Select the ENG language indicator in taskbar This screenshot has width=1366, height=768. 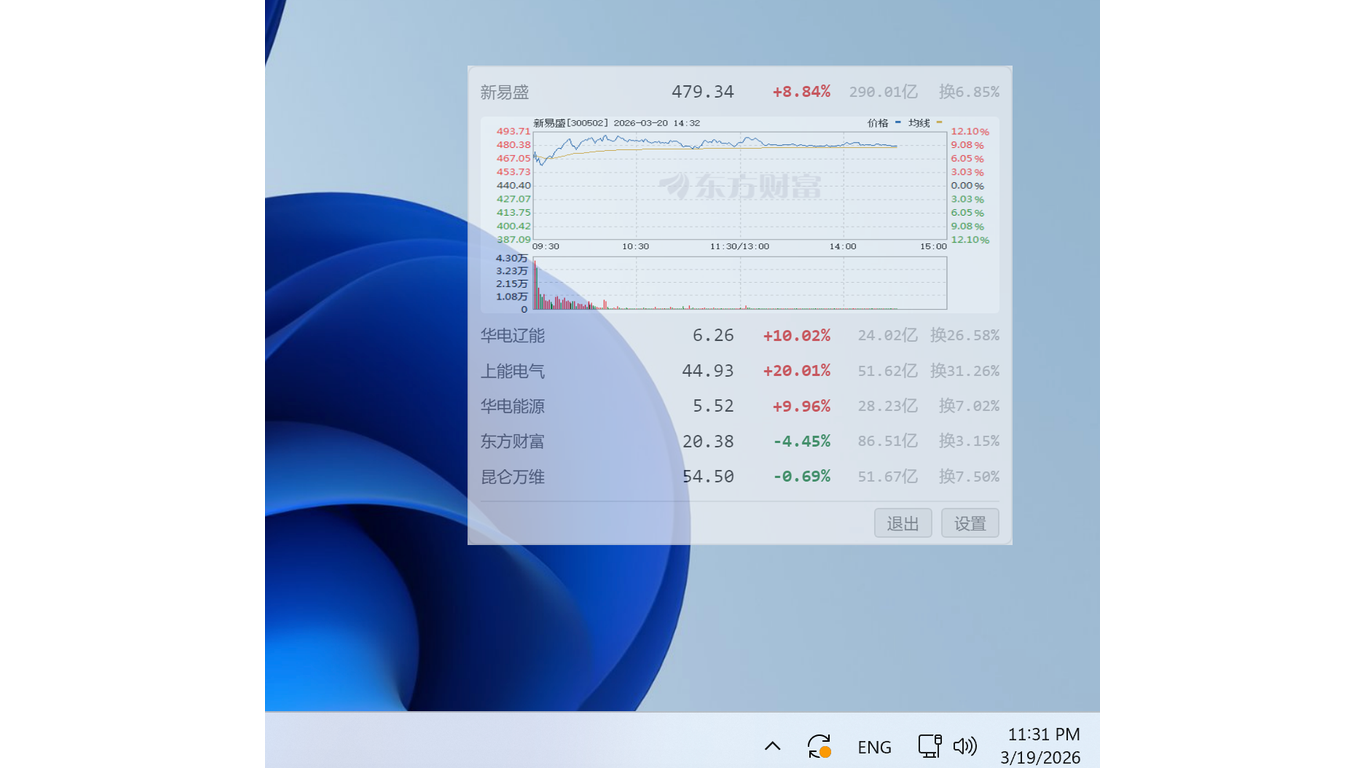(874, 746)
